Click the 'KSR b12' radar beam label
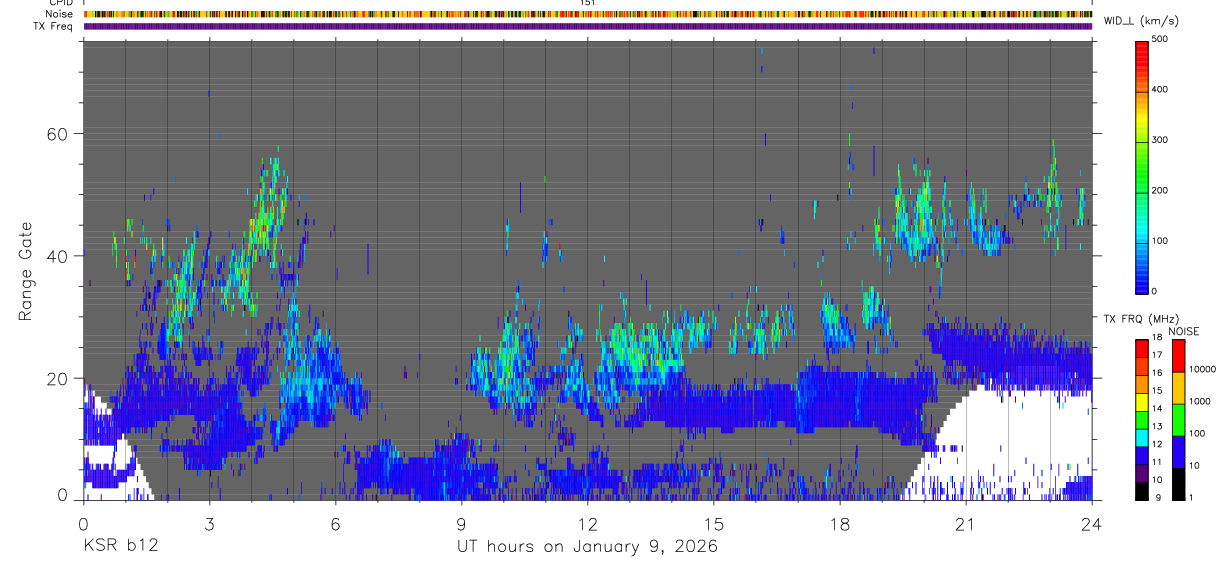 pos(119,546)
